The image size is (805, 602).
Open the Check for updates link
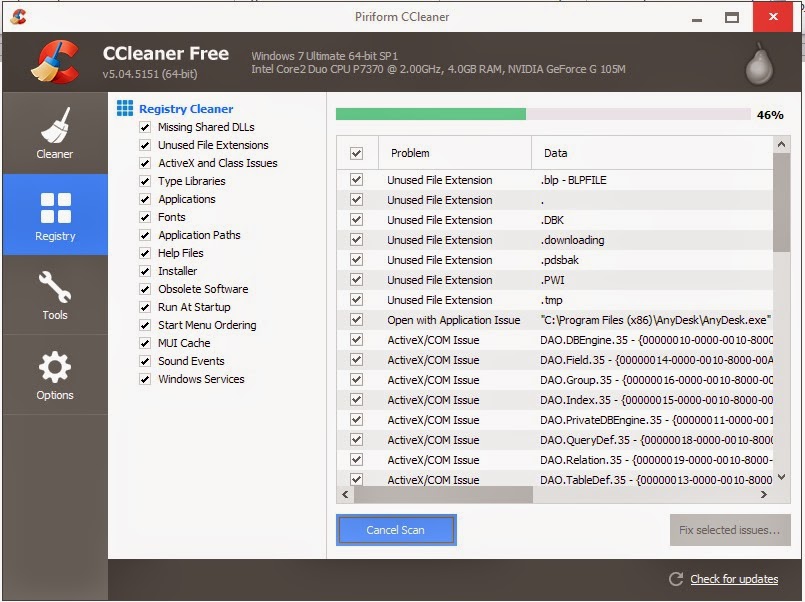[734, 579]
